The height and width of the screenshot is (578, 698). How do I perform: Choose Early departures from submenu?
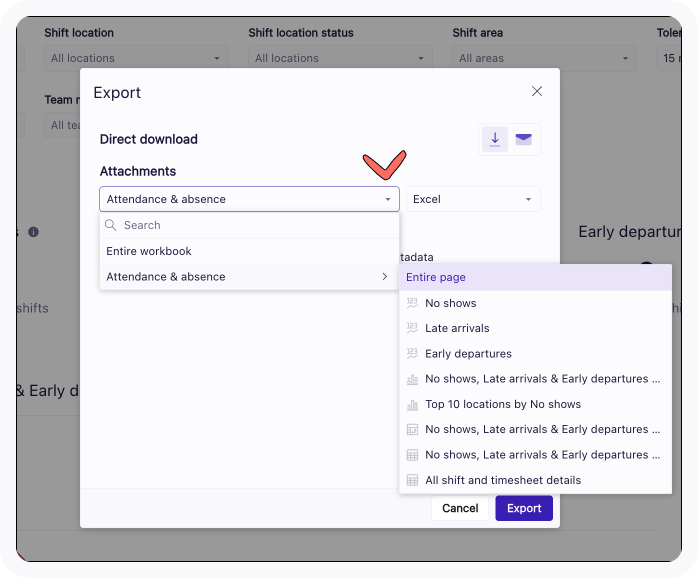536,354
